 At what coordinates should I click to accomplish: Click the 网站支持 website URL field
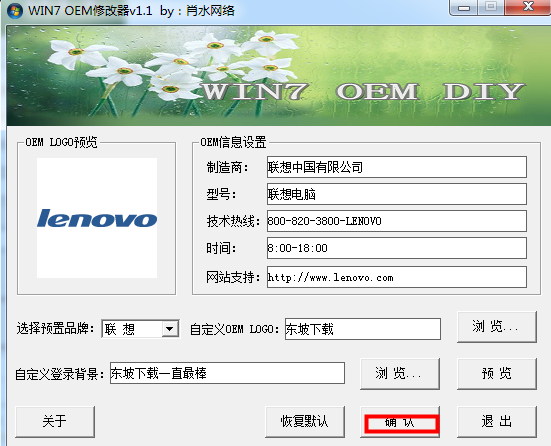click(397, 277)
